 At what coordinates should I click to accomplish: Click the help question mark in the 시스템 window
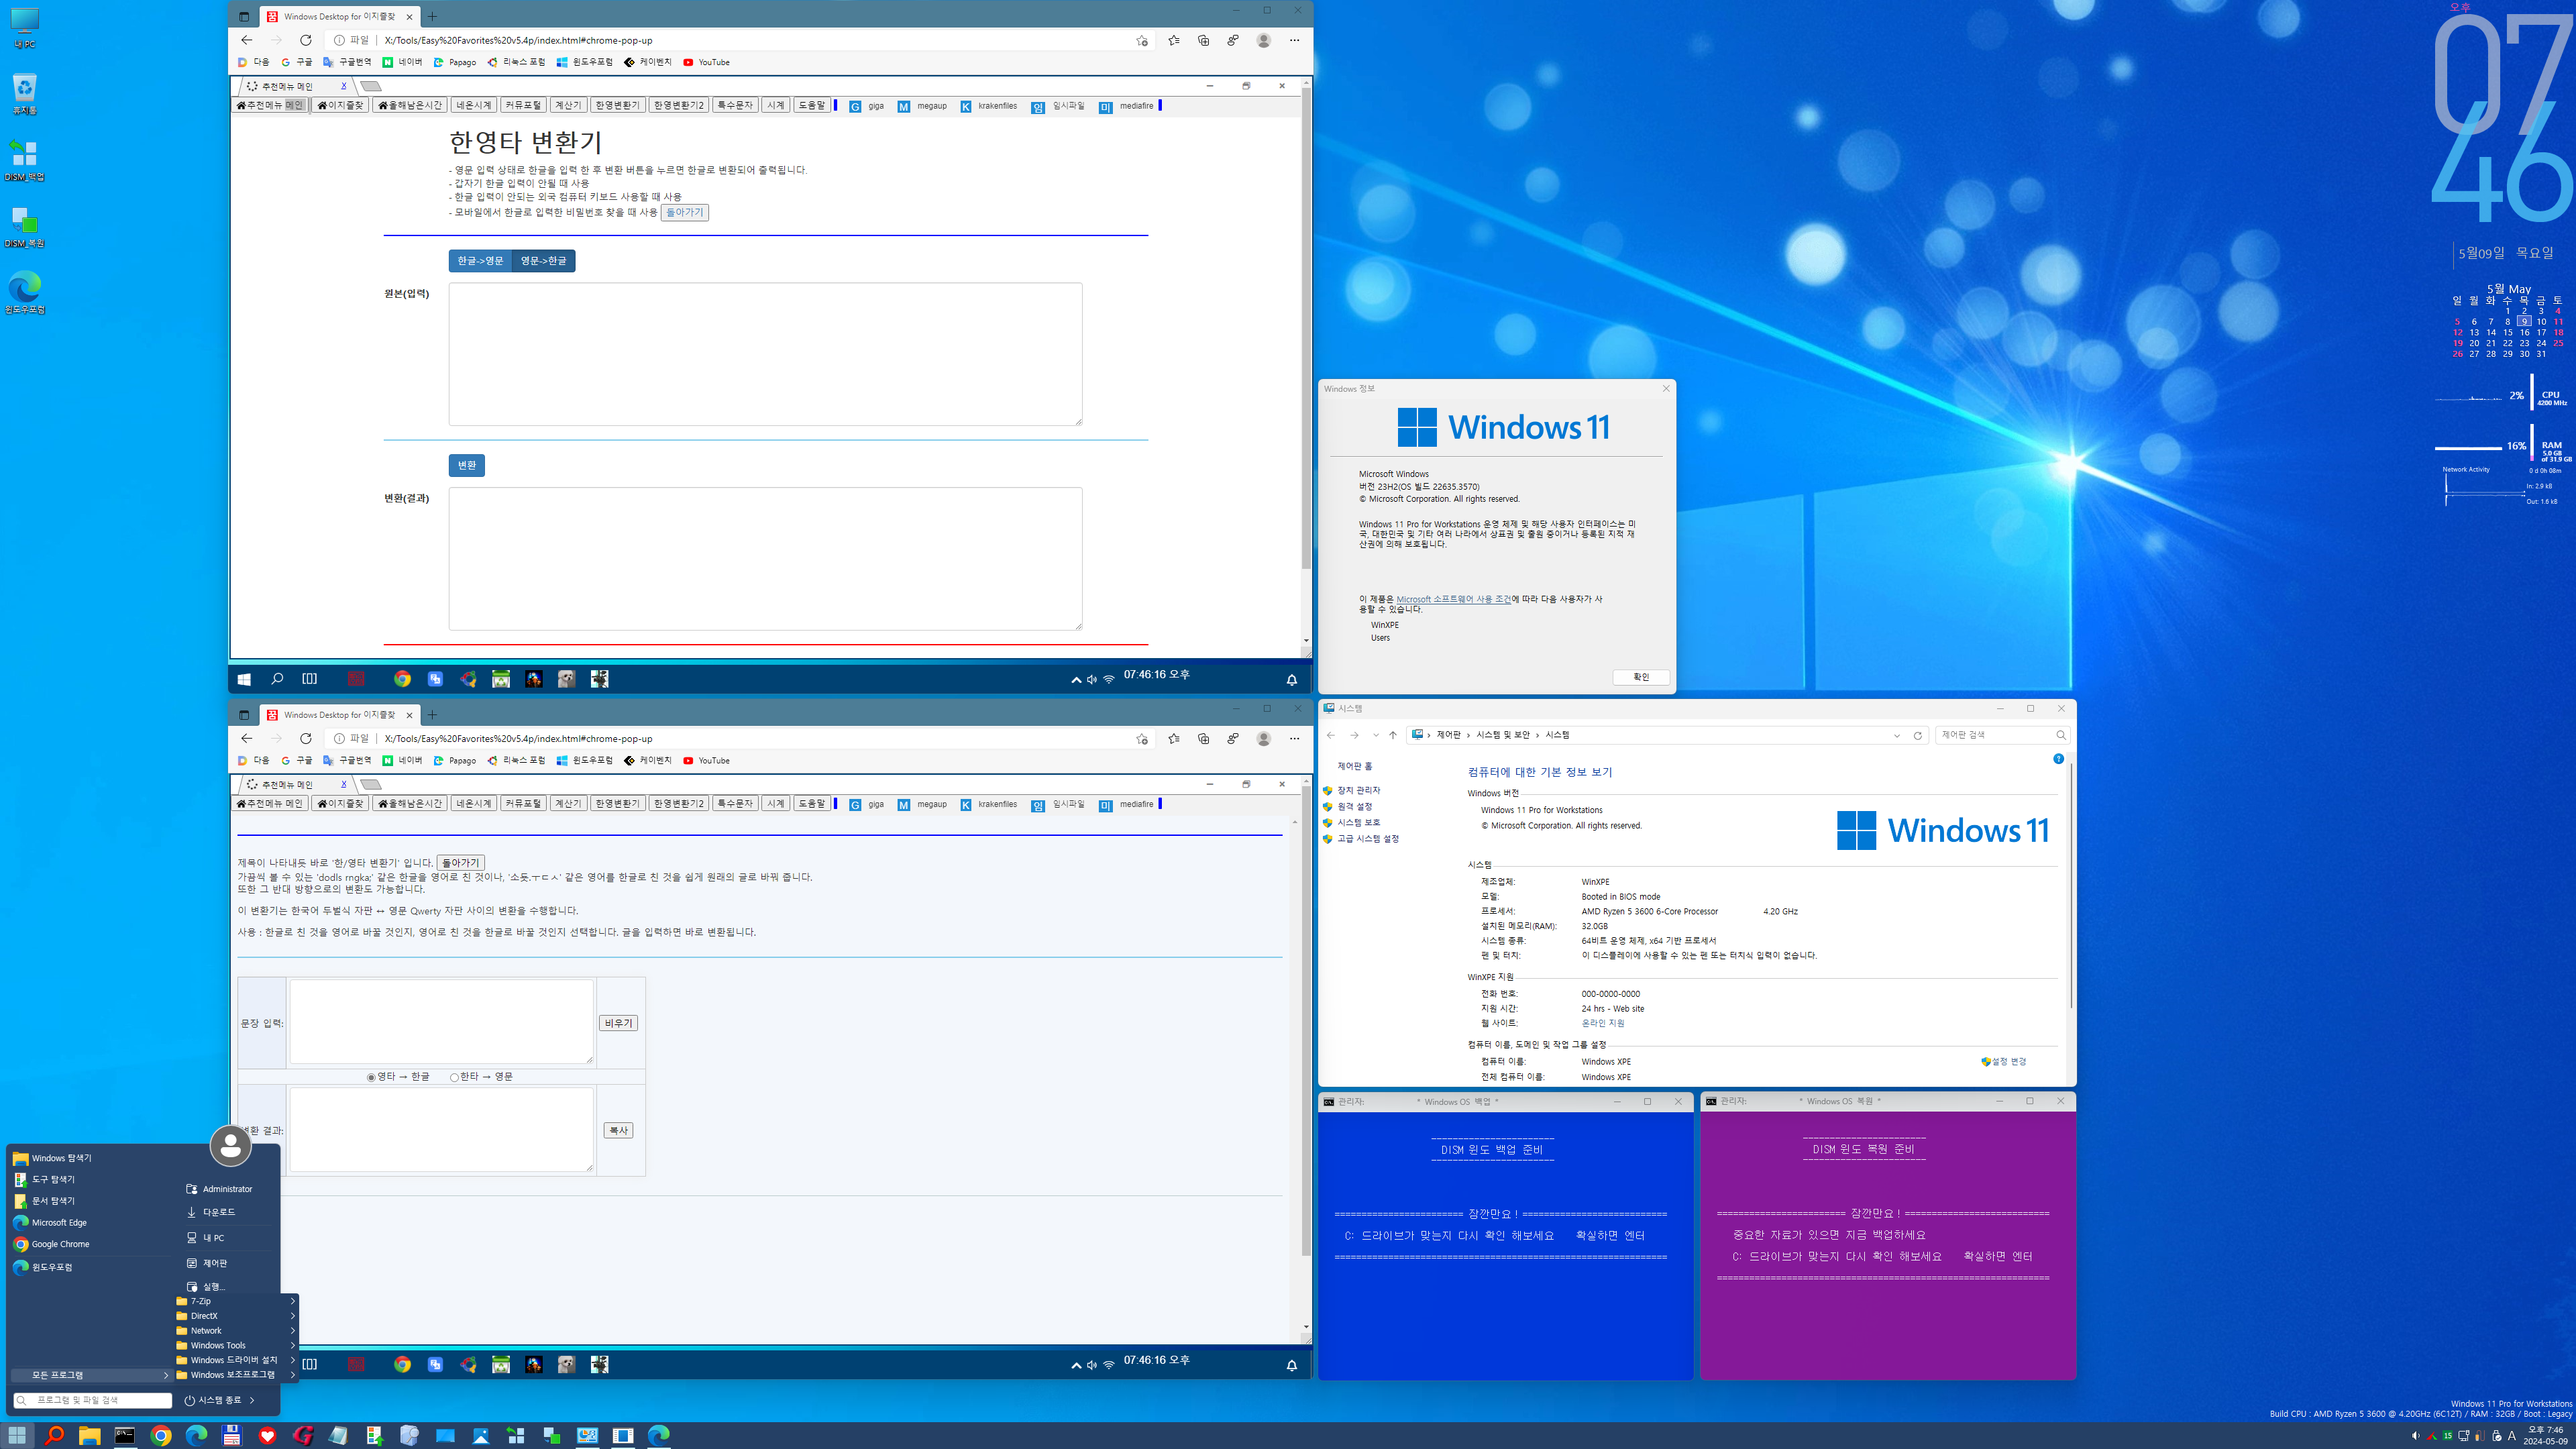[2058, 759]
